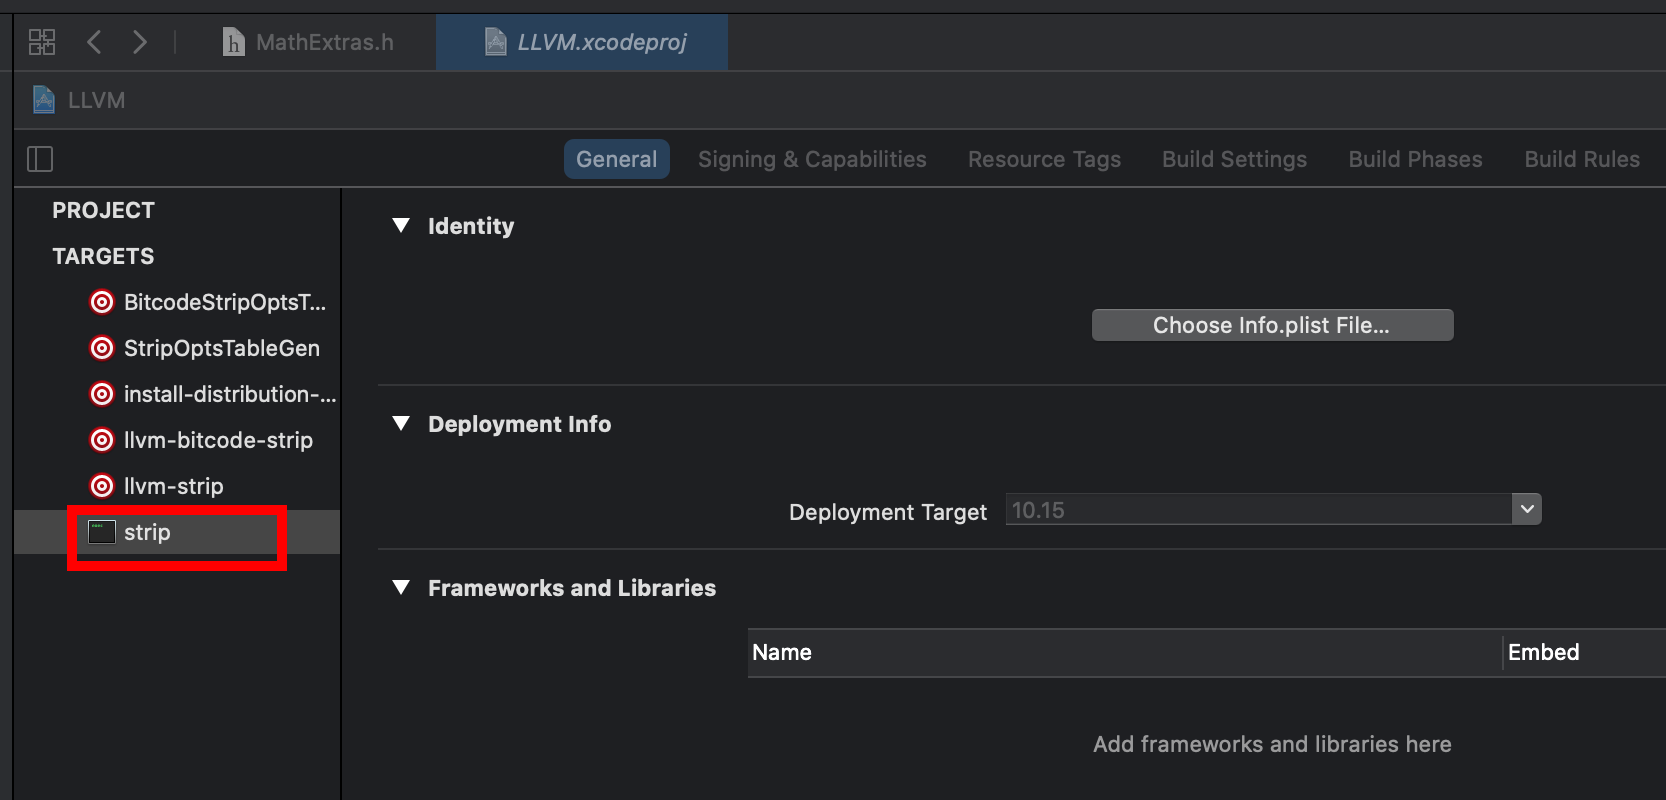This screenshot has width=1666, height=800.
Task: Open the Build Rules tab
Action: tap(1582, 159)
